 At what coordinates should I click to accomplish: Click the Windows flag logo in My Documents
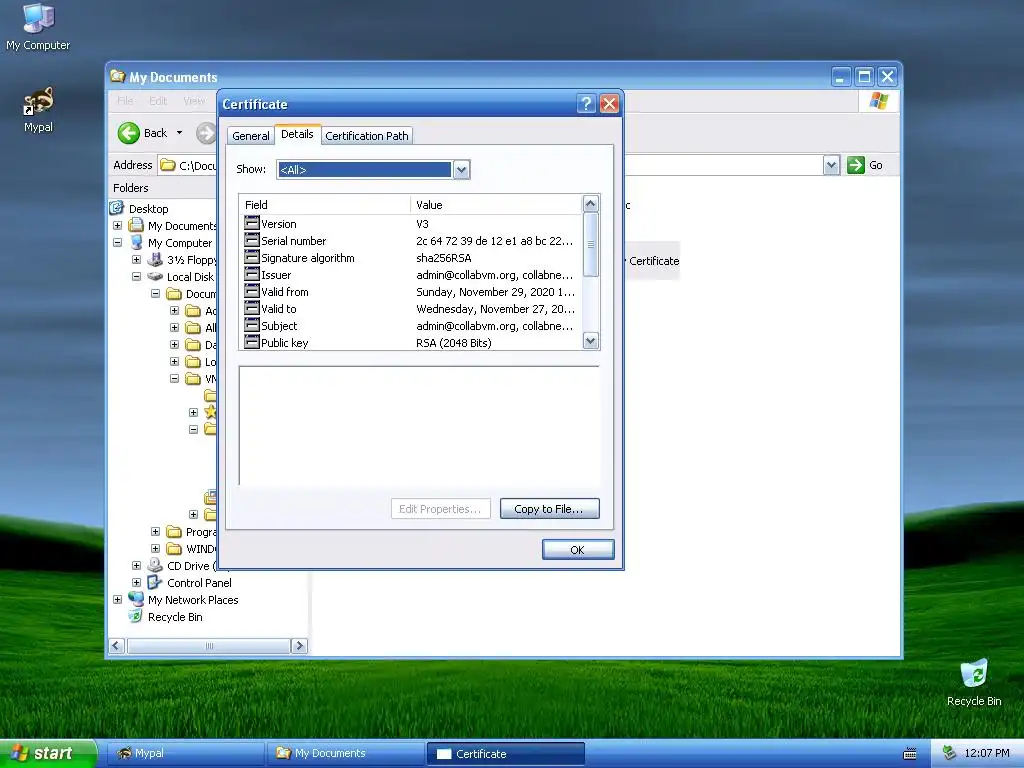879,101
